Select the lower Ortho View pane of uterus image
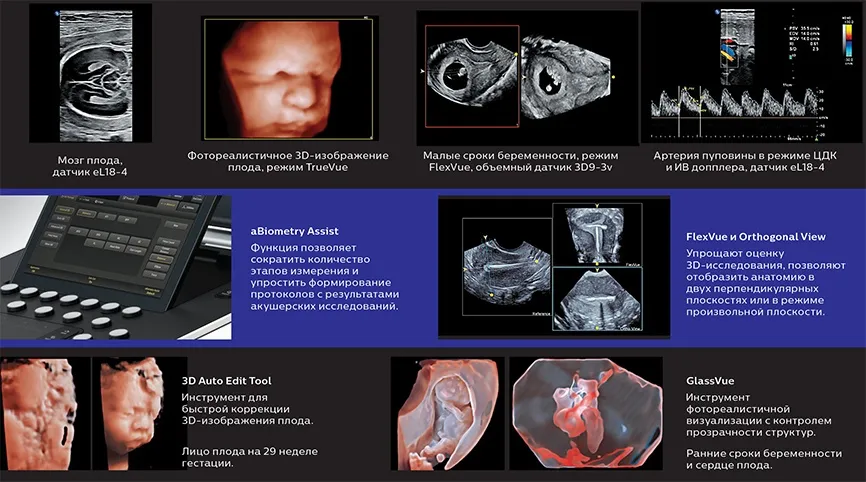 (x=597, y=299)
